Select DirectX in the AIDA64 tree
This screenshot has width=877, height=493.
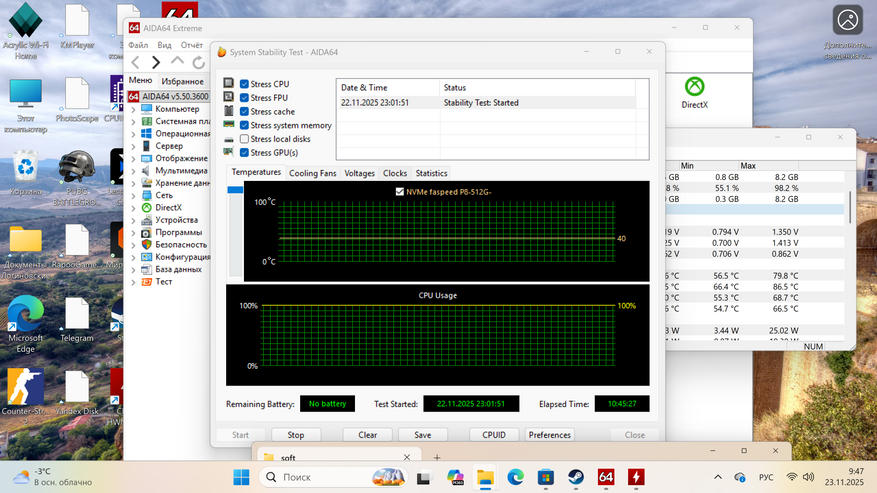click(x=168, y=207)
